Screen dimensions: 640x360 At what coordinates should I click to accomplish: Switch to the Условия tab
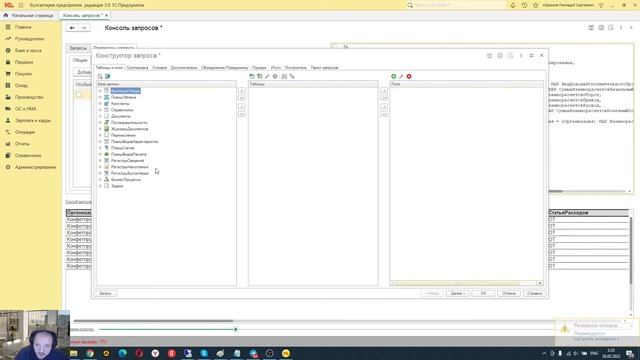(160, 68)
